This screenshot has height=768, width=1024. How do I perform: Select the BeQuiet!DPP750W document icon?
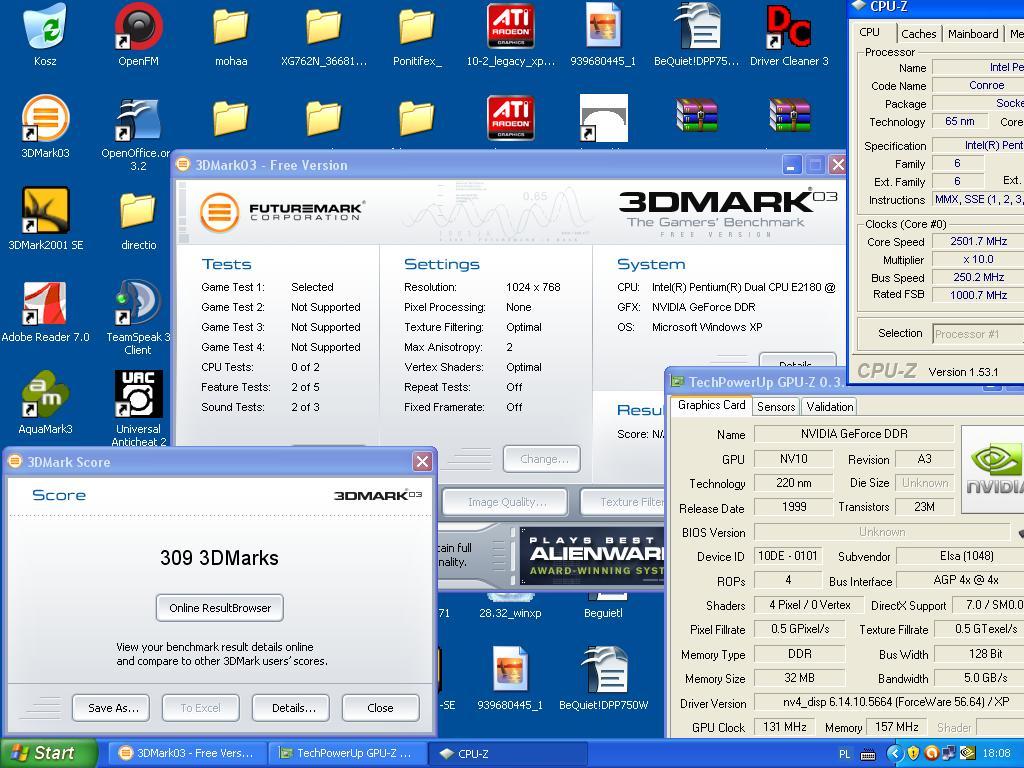point(603,679)
